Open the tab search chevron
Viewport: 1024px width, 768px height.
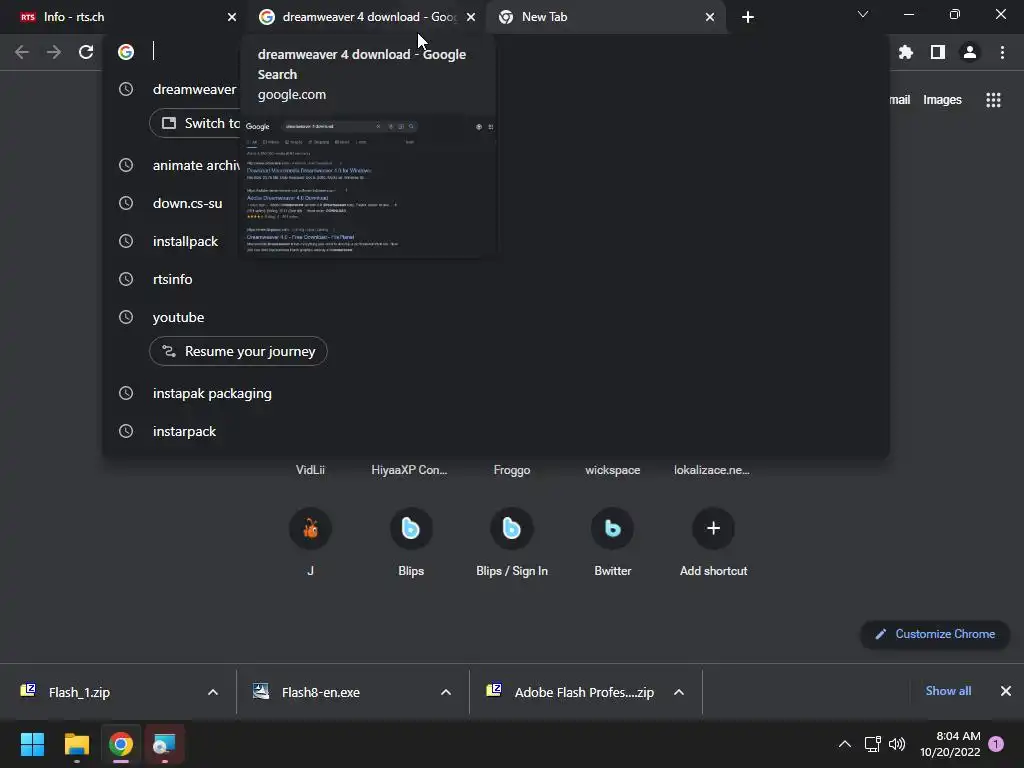pos(863,14)
